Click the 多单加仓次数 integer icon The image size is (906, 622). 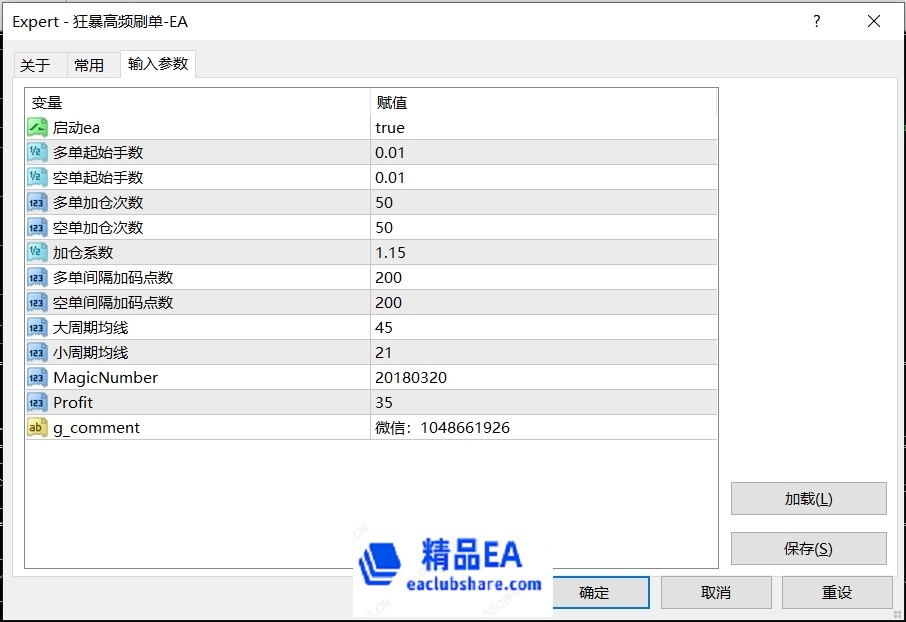point(34,202)
